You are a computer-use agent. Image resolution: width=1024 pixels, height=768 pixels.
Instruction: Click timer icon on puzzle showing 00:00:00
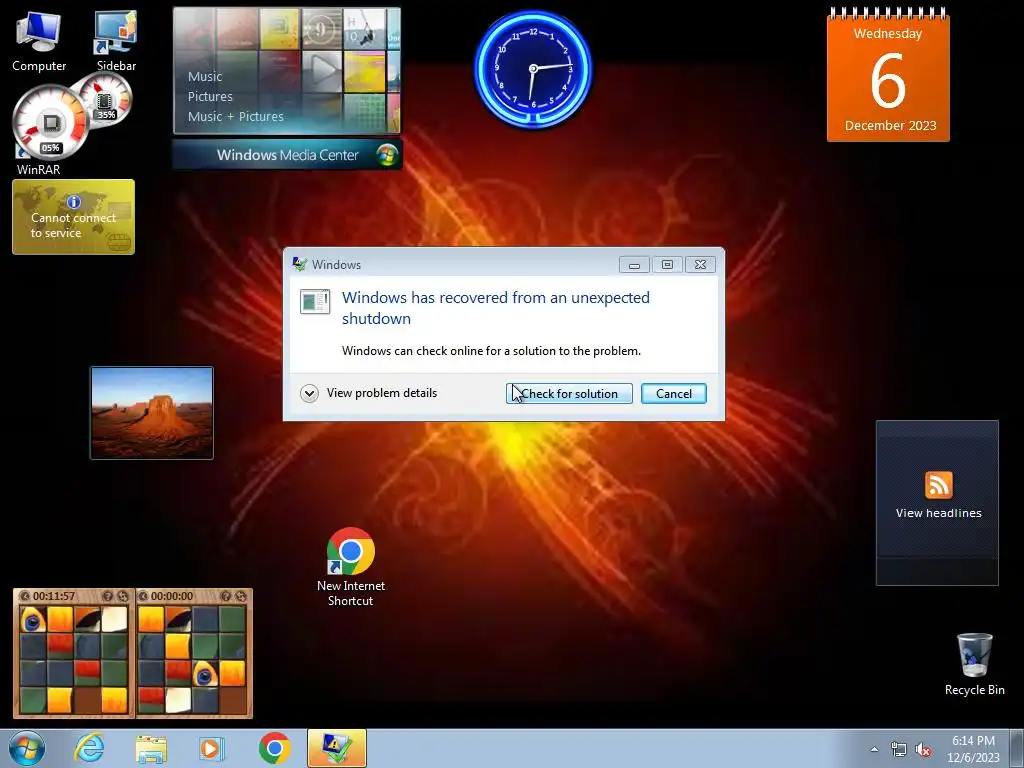143,596
